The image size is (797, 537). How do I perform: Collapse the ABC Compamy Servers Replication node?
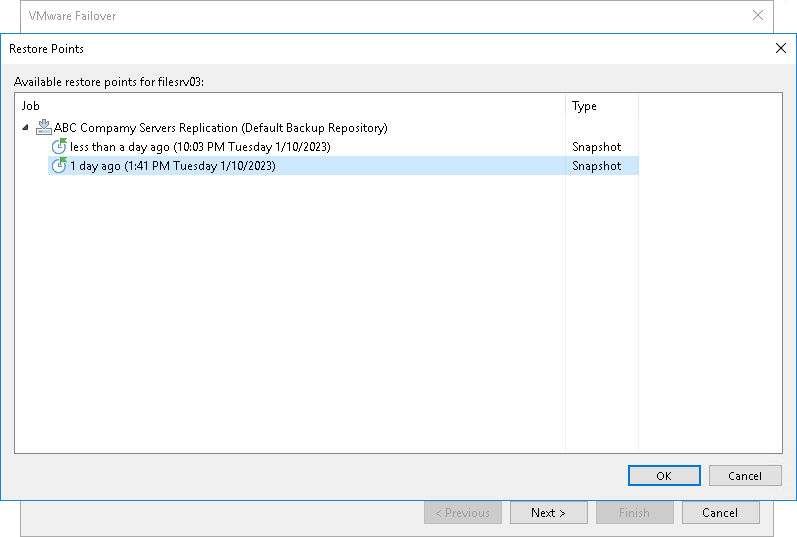25,128
